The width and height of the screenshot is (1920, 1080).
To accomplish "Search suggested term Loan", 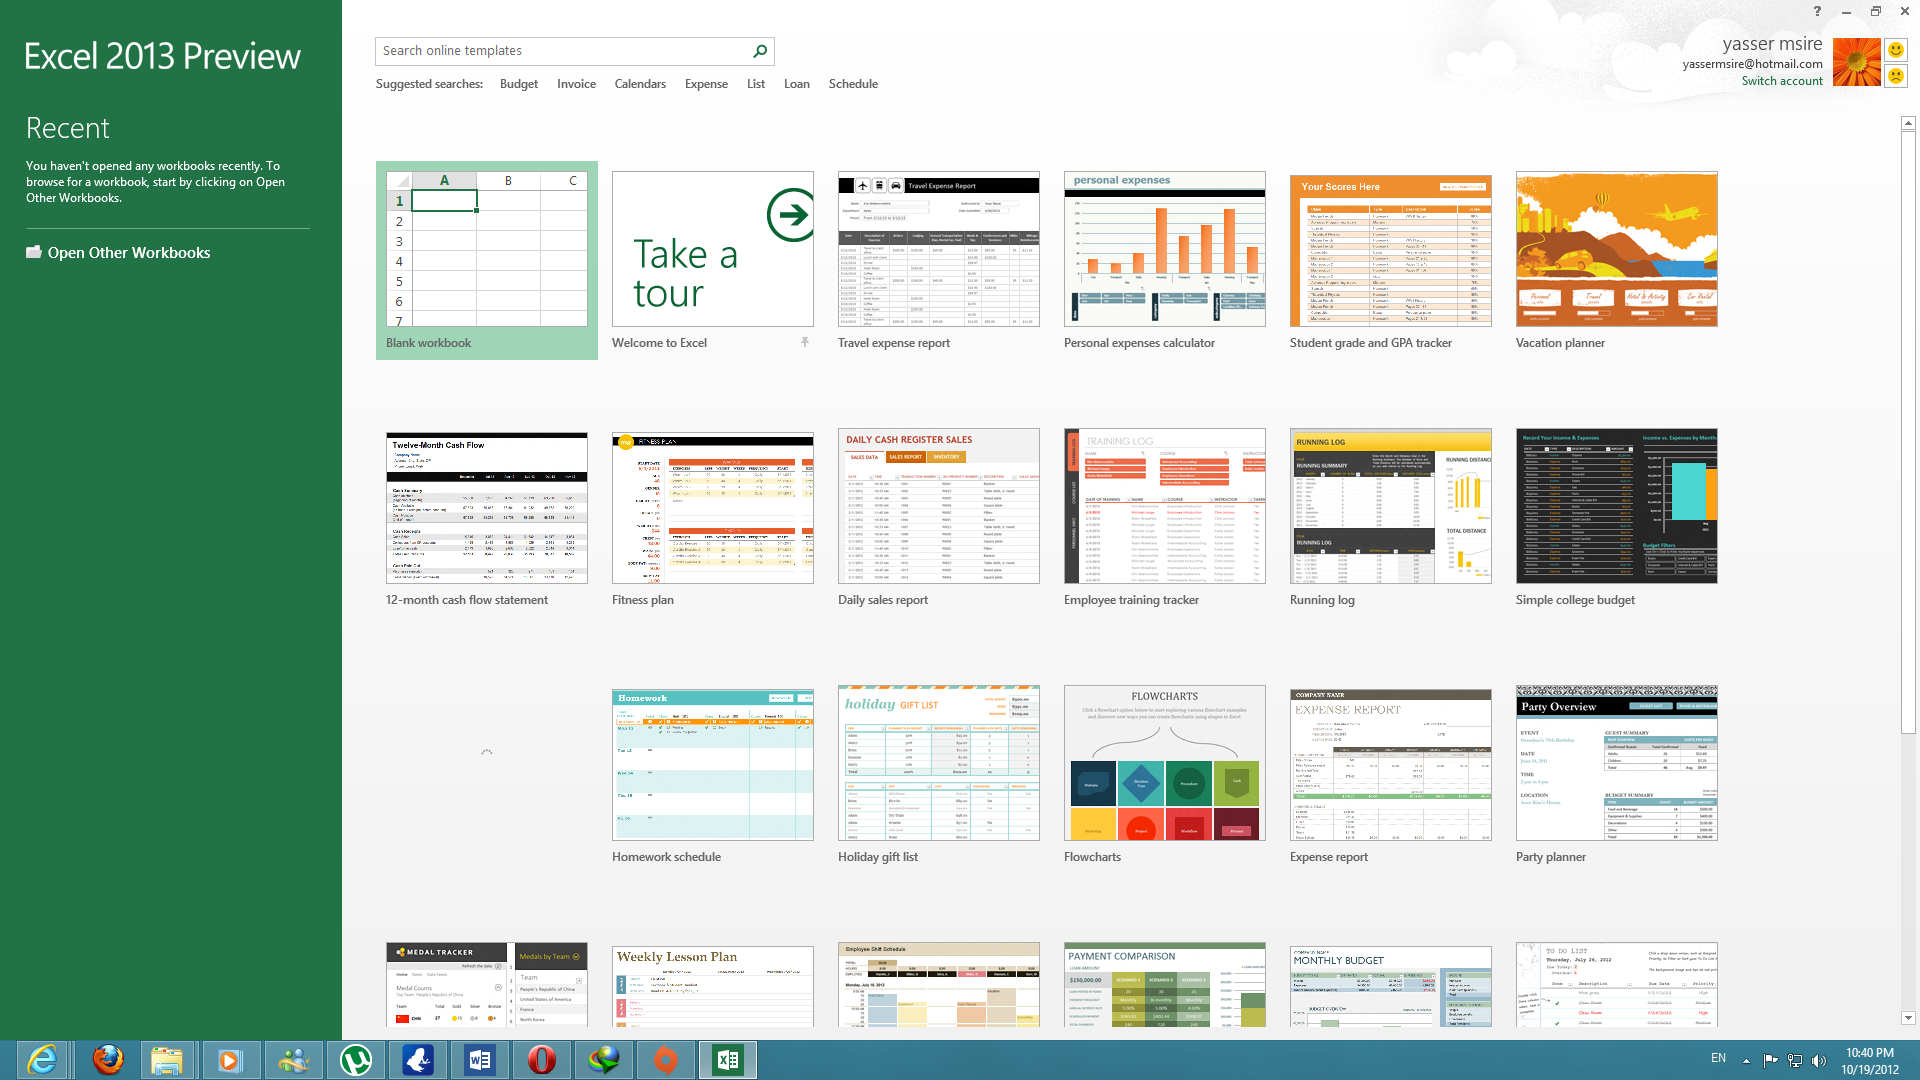I will pos(797,84).
